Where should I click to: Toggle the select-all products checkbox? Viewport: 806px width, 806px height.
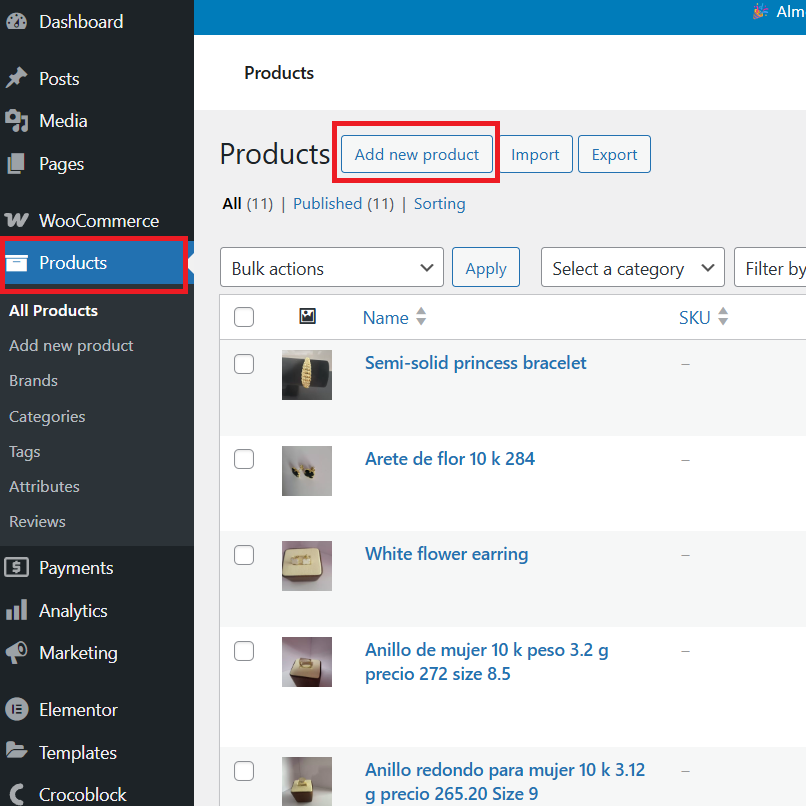point(244,317)
